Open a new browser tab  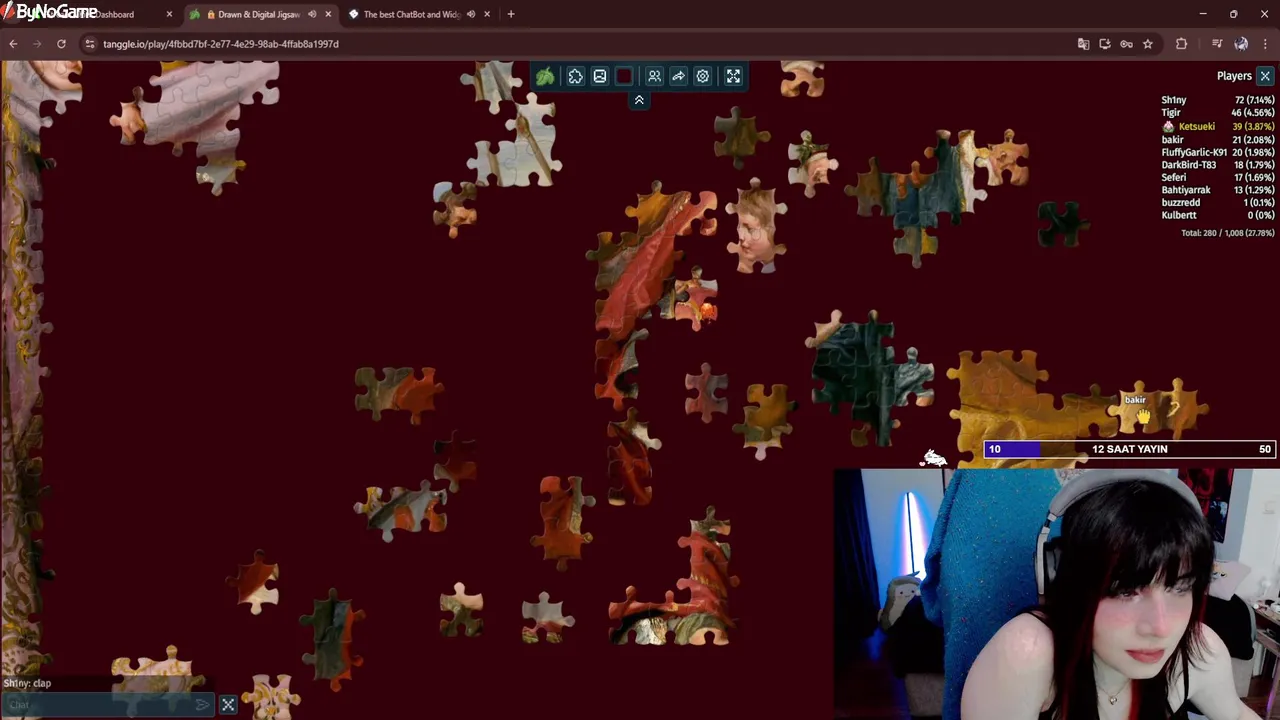coord(511,14)
